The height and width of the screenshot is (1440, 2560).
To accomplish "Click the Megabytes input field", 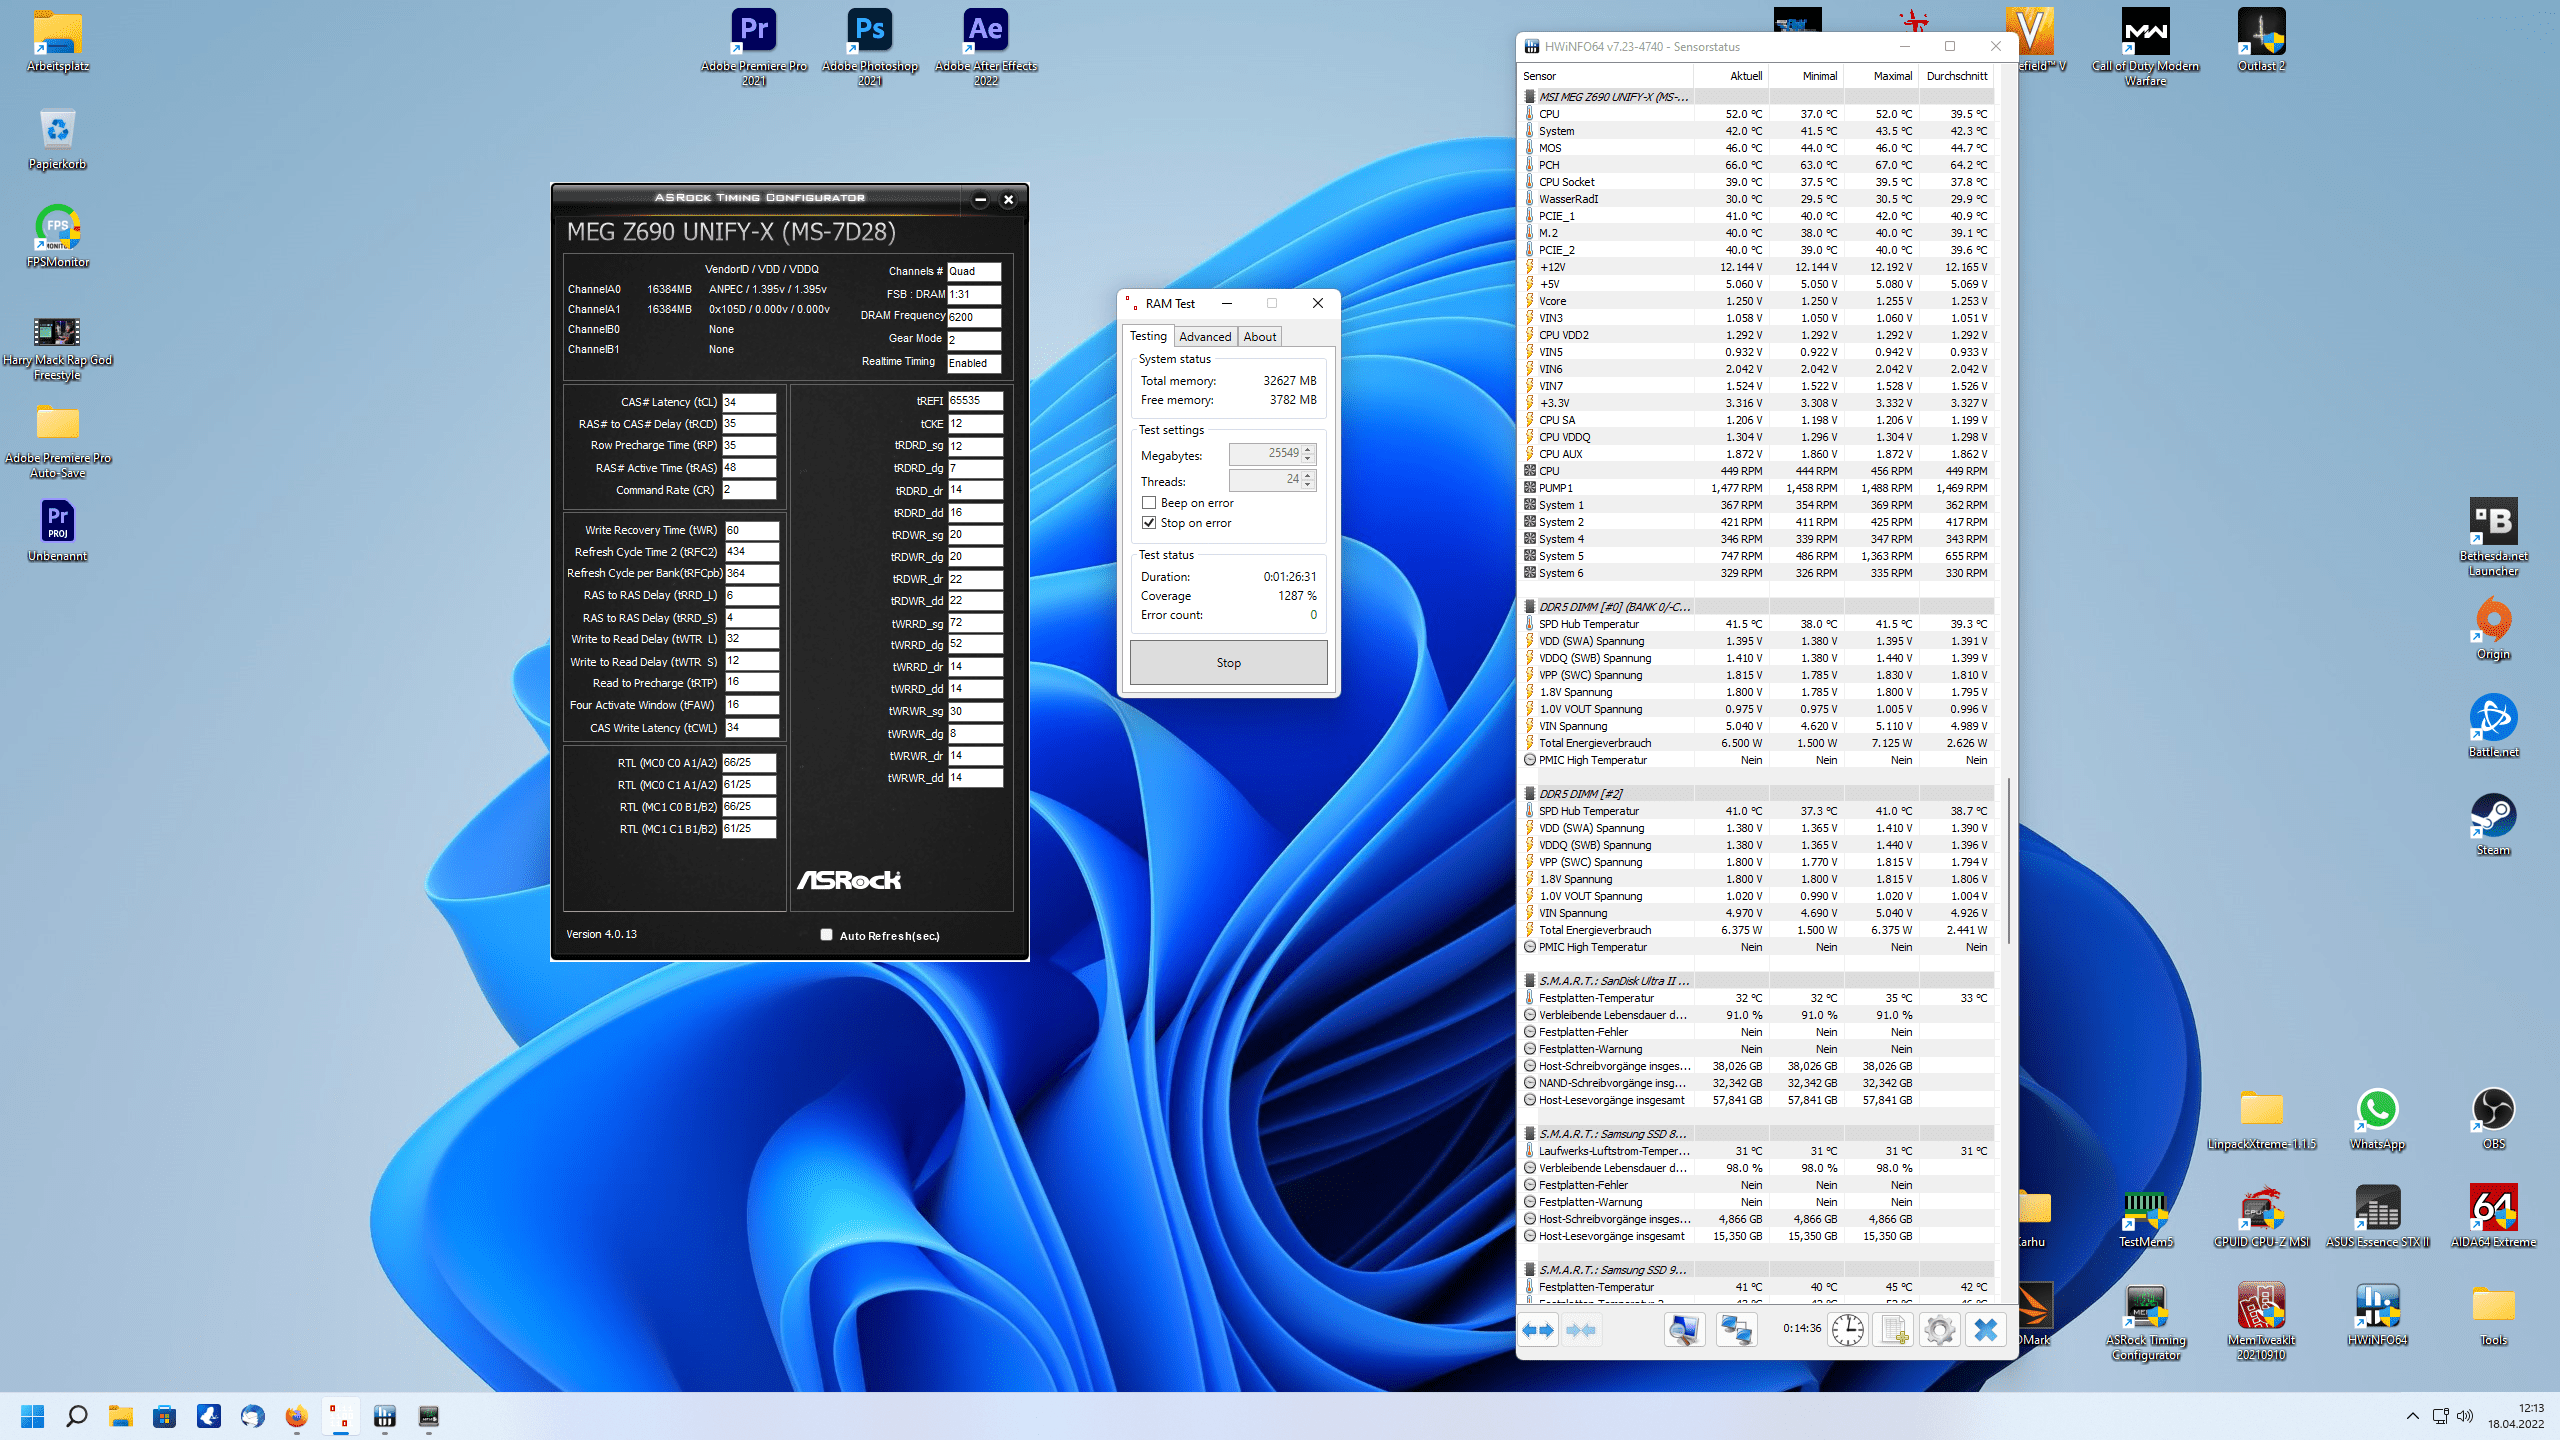I will point(1265,454).
